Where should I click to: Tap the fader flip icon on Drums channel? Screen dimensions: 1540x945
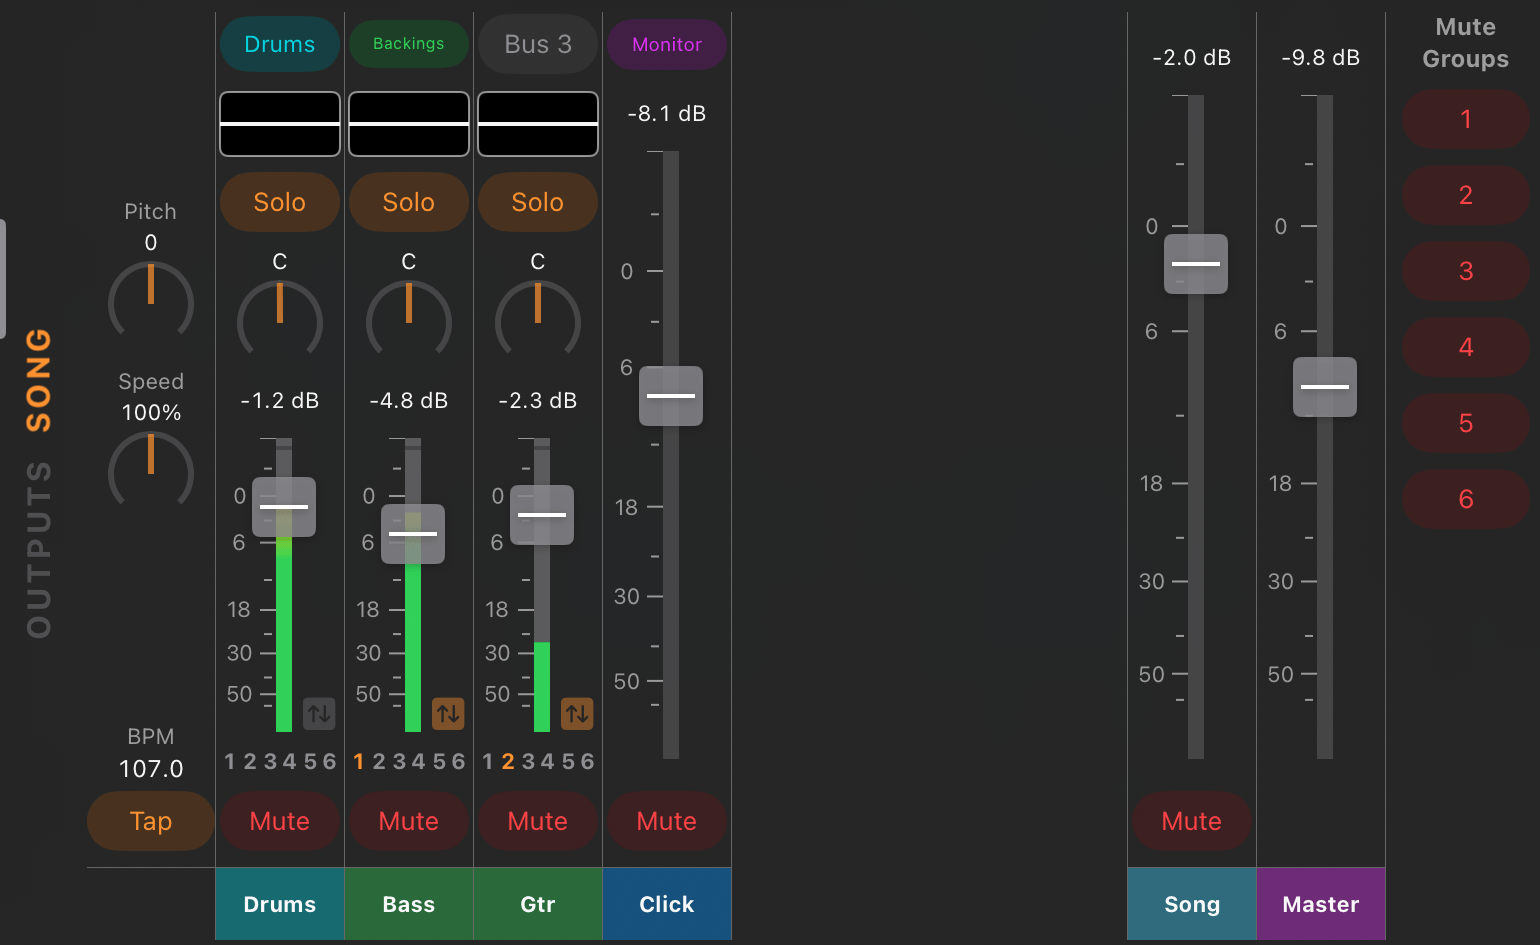[318, 713]
